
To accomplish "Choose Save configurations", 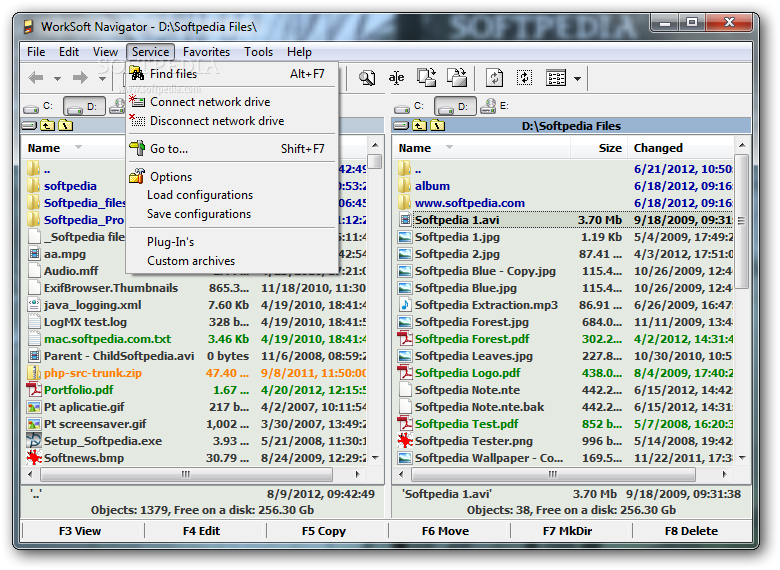I will [x=232, y=214].
